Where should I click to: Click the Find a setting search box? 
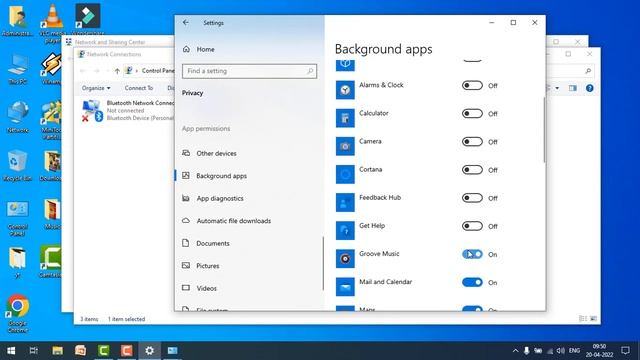pos(249,71)
